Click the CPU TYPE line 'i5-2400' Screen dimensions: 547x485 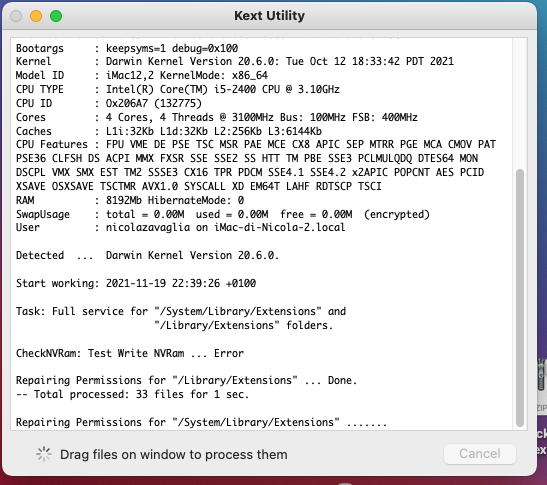(178, 89)
